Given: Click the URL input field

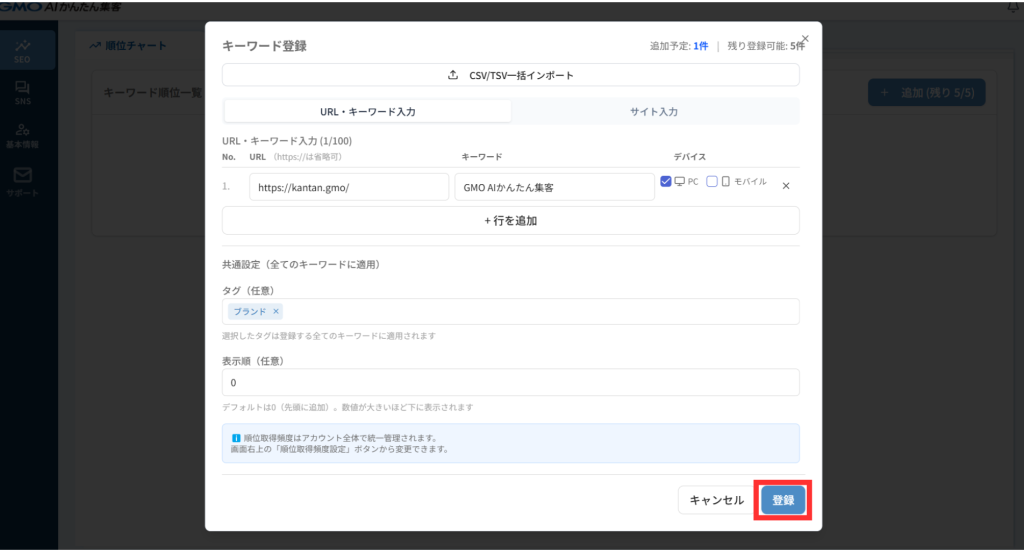Looking at the screenshot, I should 349,187.
